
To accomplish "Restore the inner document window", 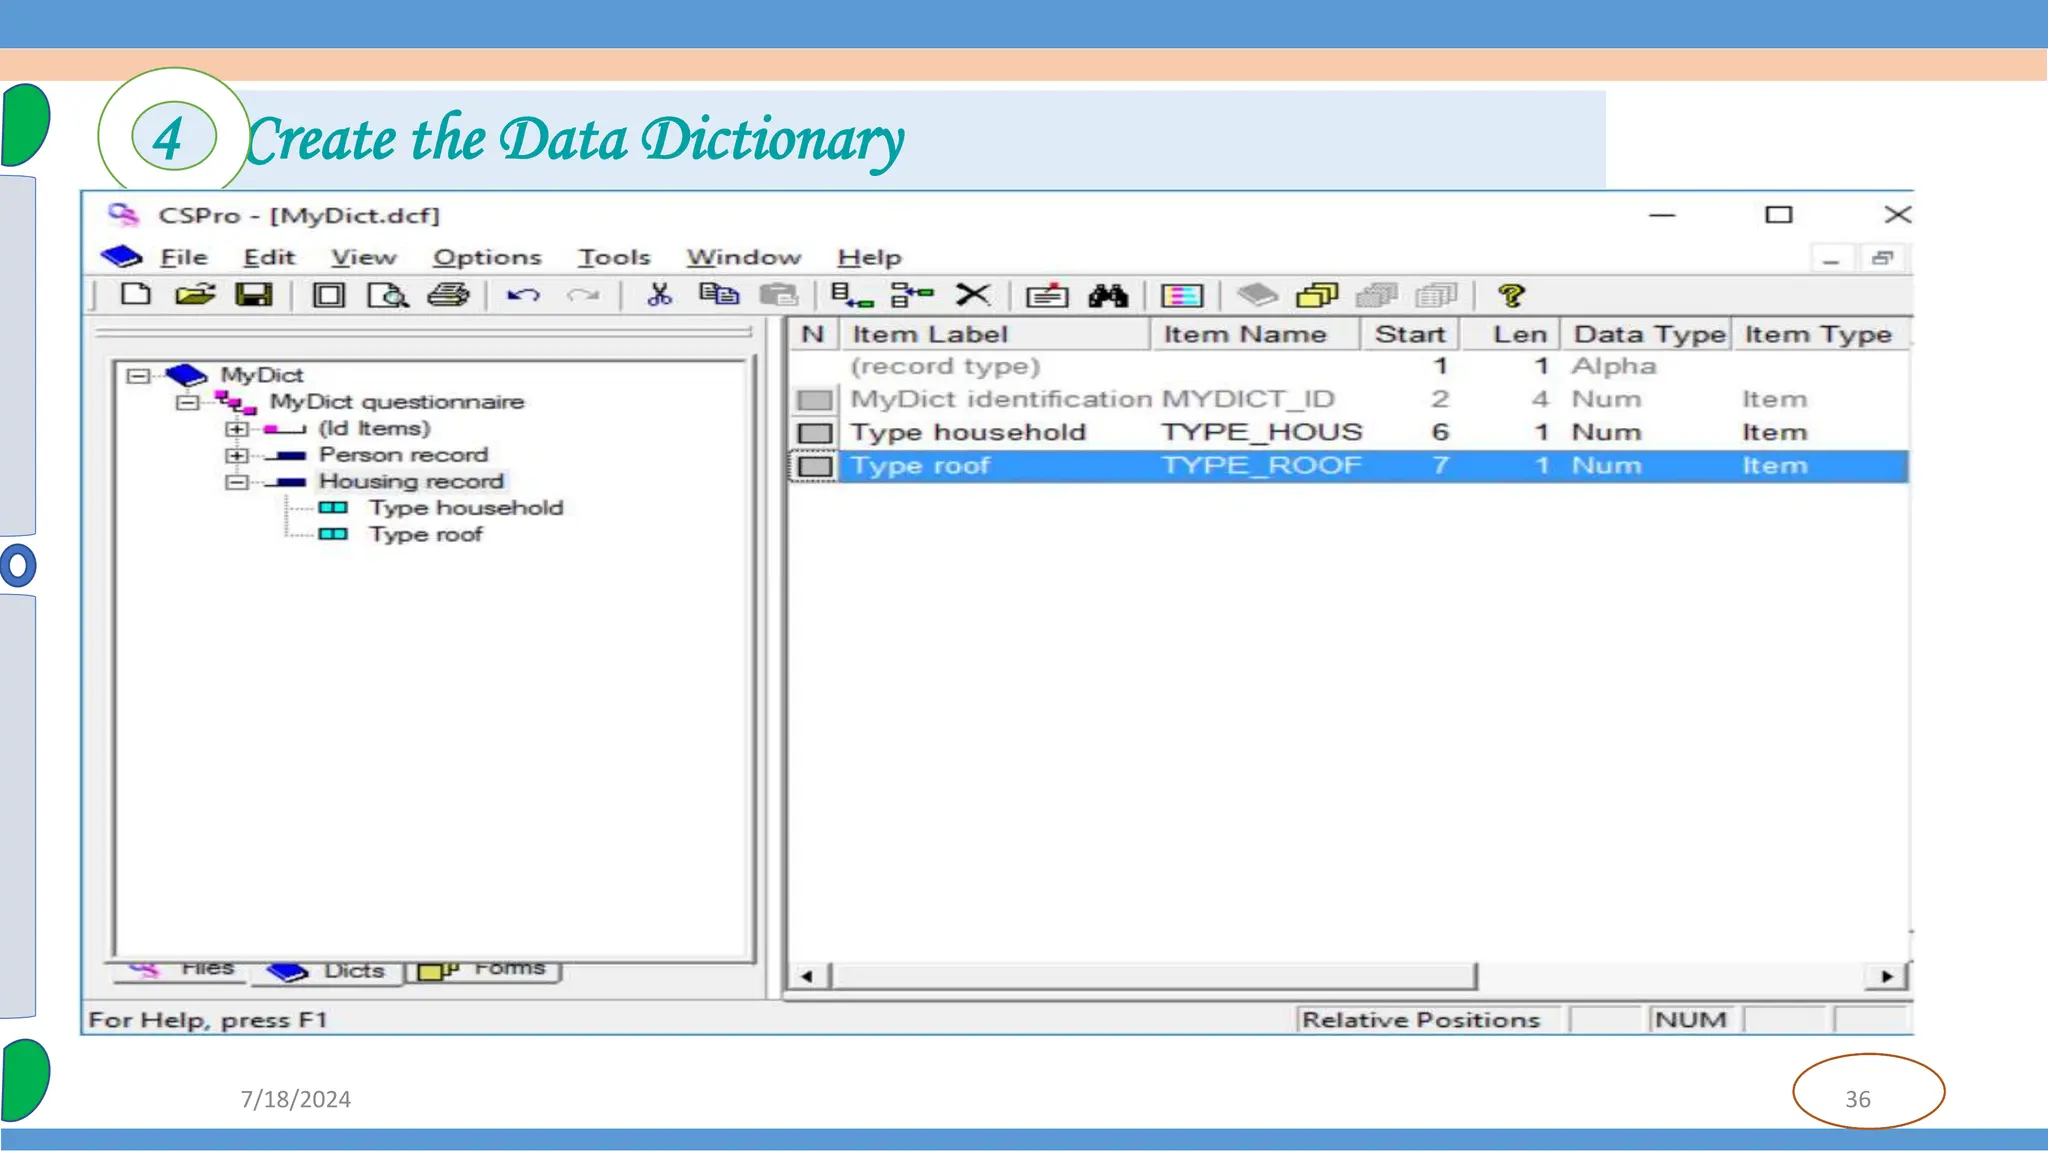I will [1882, 258].
